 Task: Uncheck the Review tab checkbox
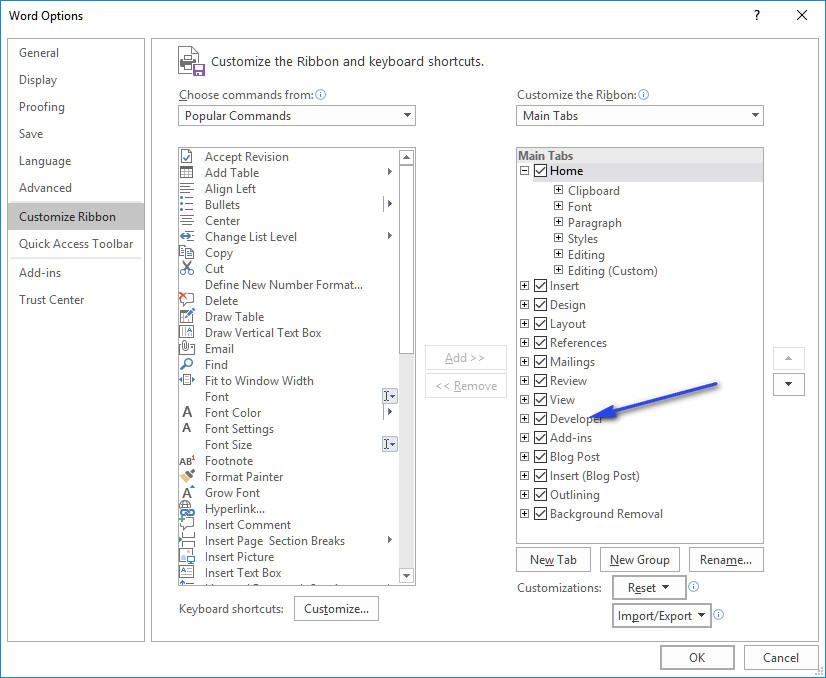pos(540,380)
